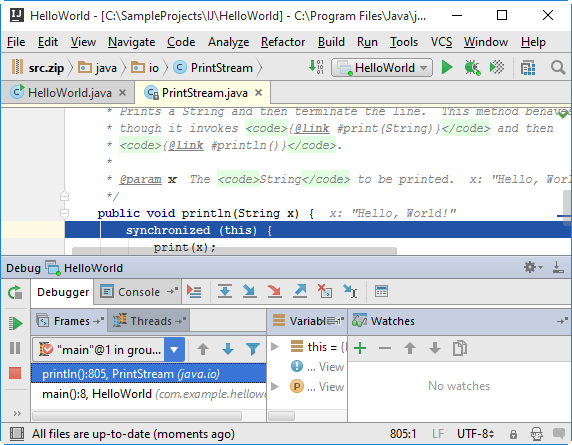Open HelloWorld run configuration dropdown
Viewport: 572px width, 445px height.
click(382, 67)
